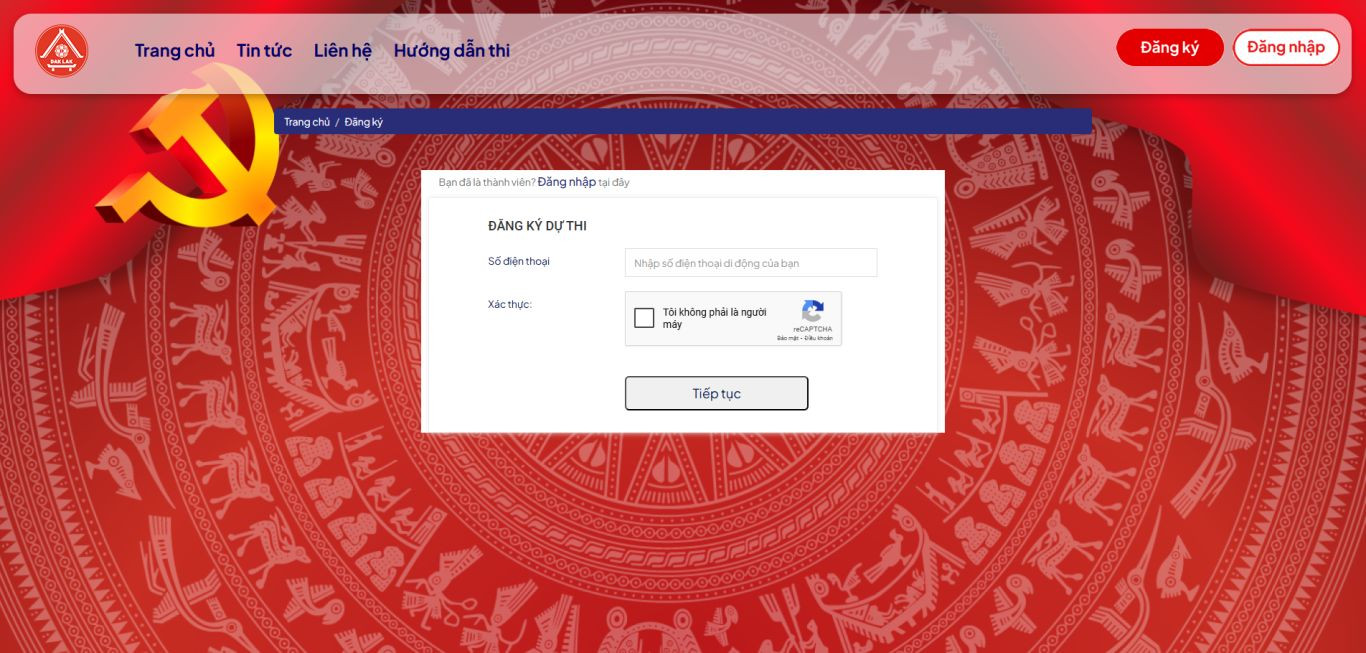The image size is (1366, 653).
Task: Follow Đăng nhập link beside "Bạn đã là thành viên?"
Action: (566, 182)
